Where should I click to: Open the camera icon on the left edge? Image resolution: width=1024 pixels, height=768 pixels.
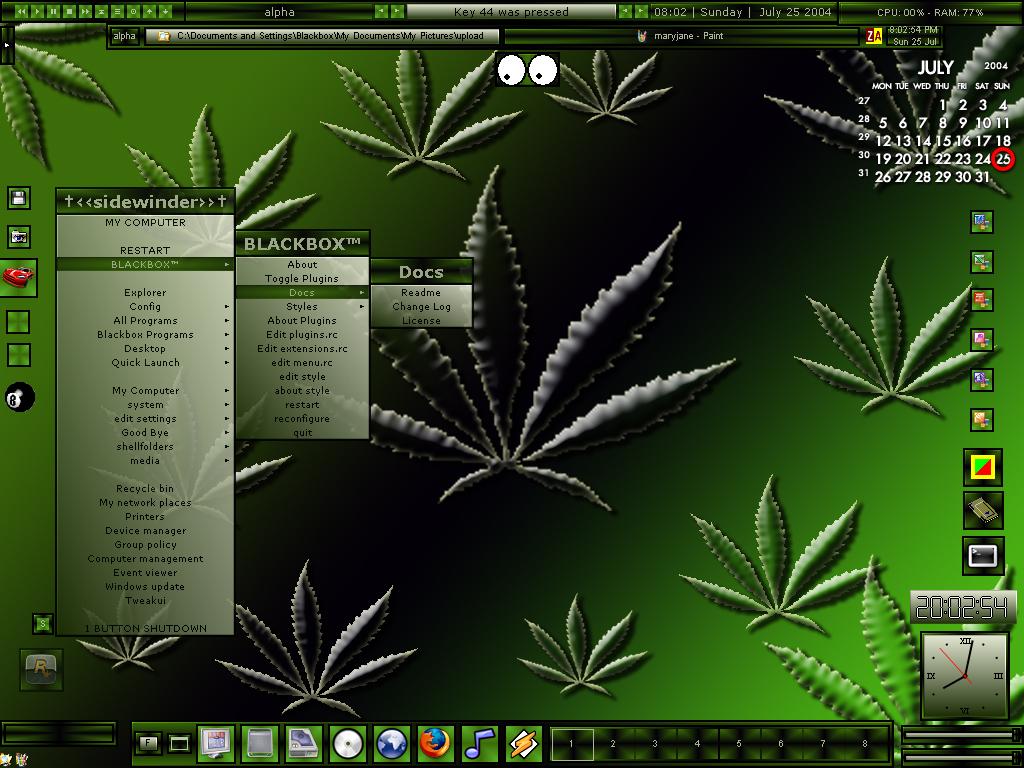18,237
